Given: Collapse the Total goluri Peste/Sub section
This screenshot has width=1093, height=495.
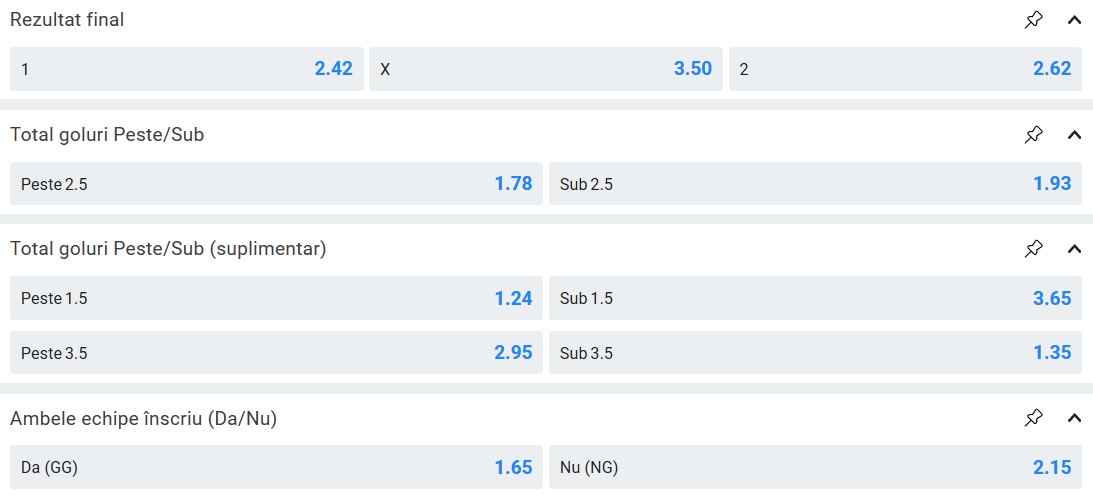Looking at the screenshot, I should click(1074, 134).
